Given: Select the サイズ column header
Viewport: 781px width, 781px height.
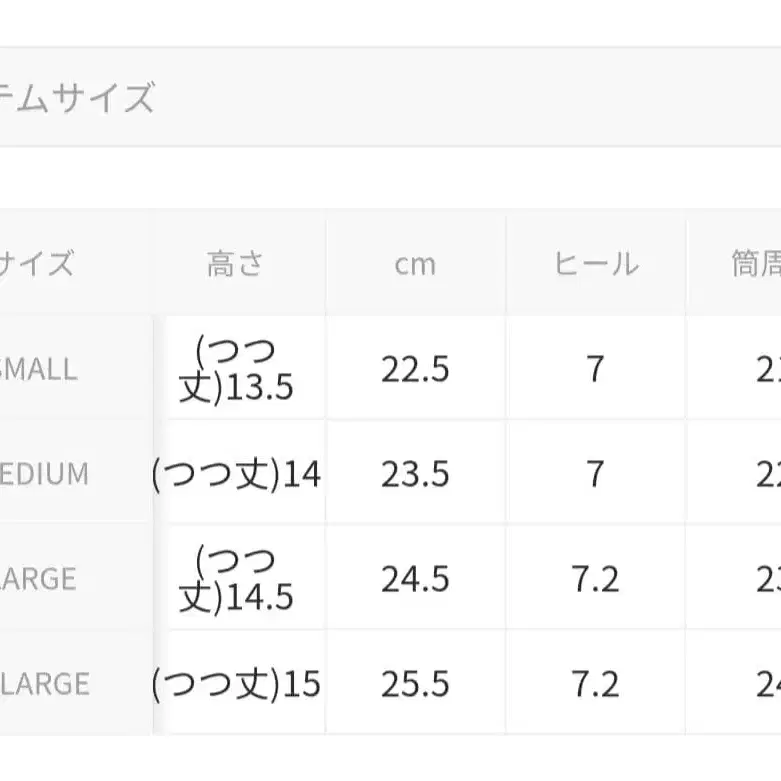Looking at the screenshot, I should pos(38,264).
